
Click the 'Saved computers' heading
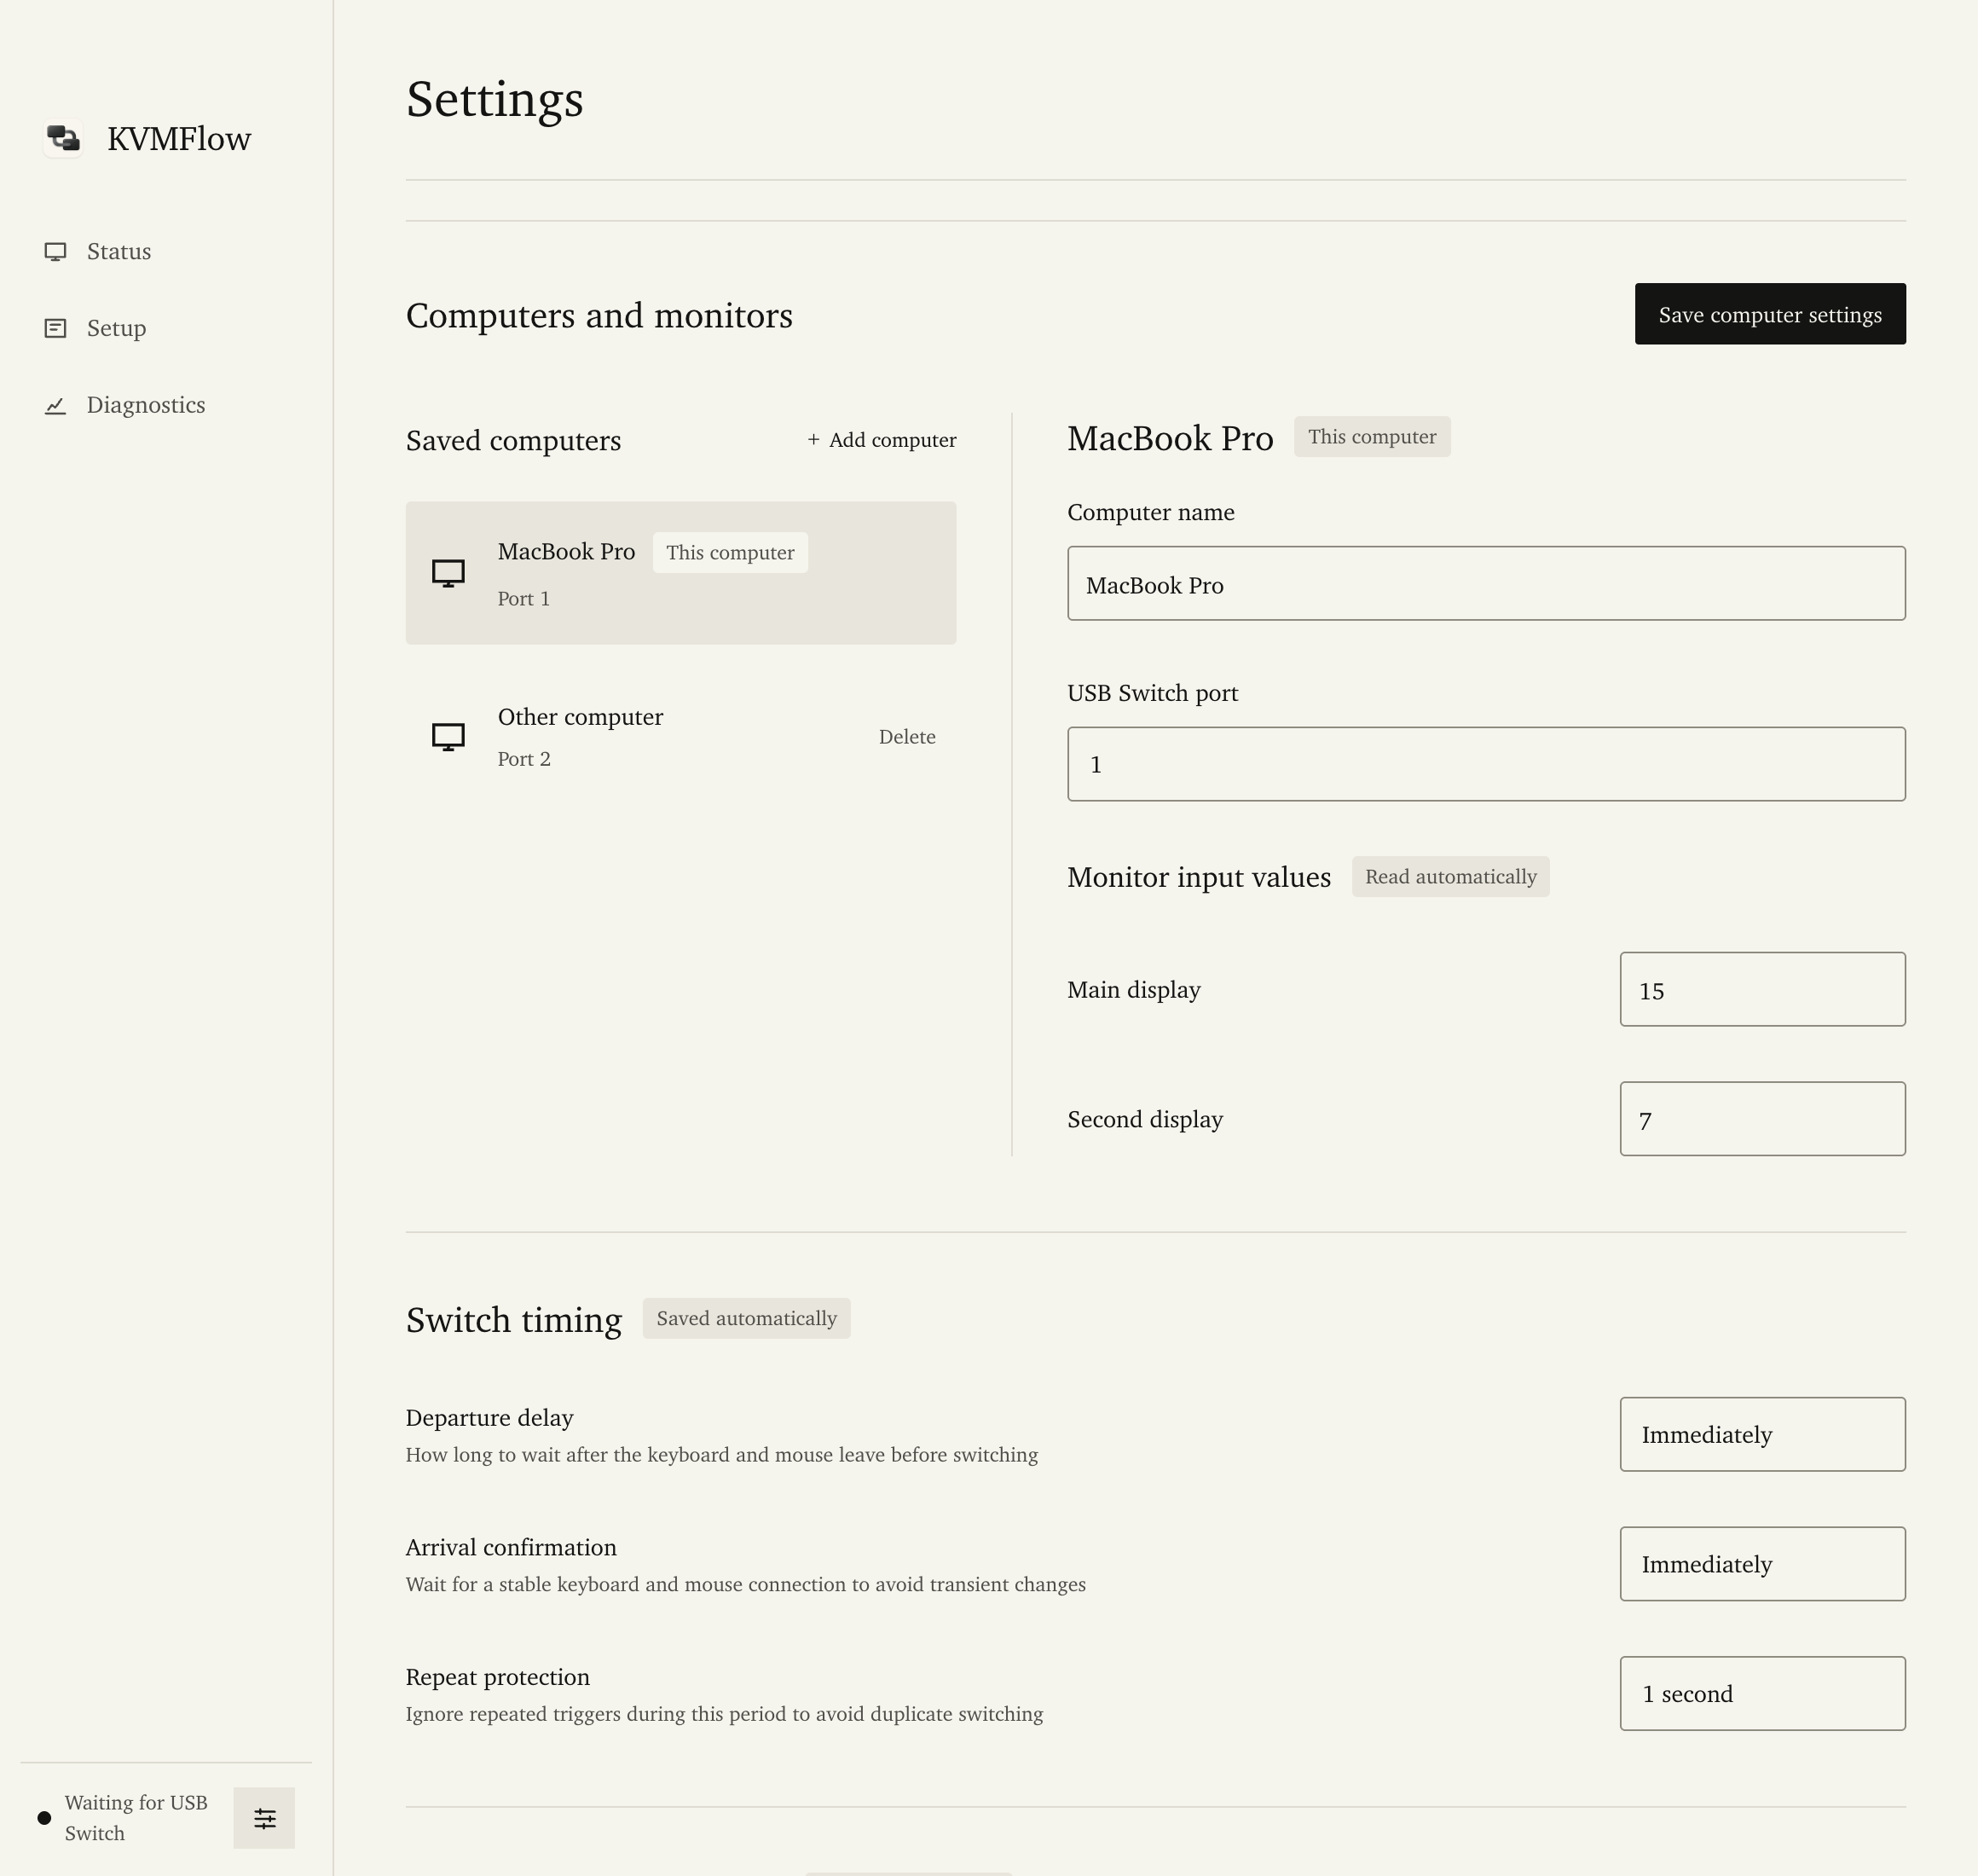[x=513, y=441]
